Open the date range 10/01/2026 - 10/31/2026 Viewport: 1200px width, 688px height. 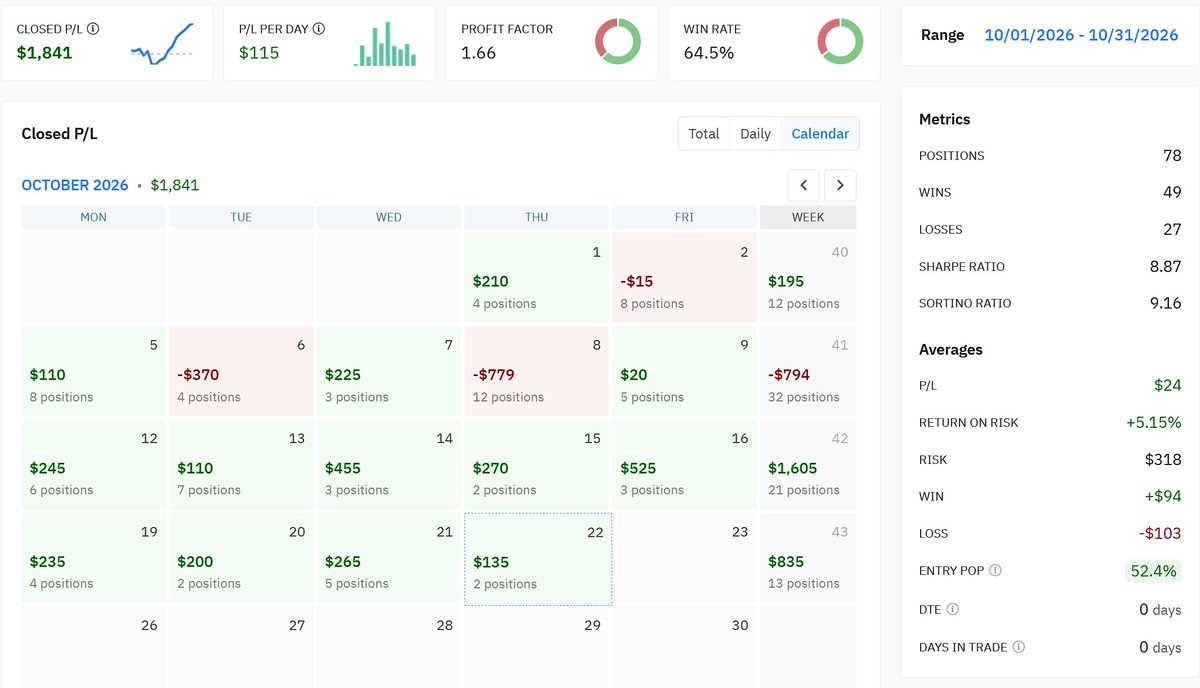pyautogui.click(x=1081, y=35)
